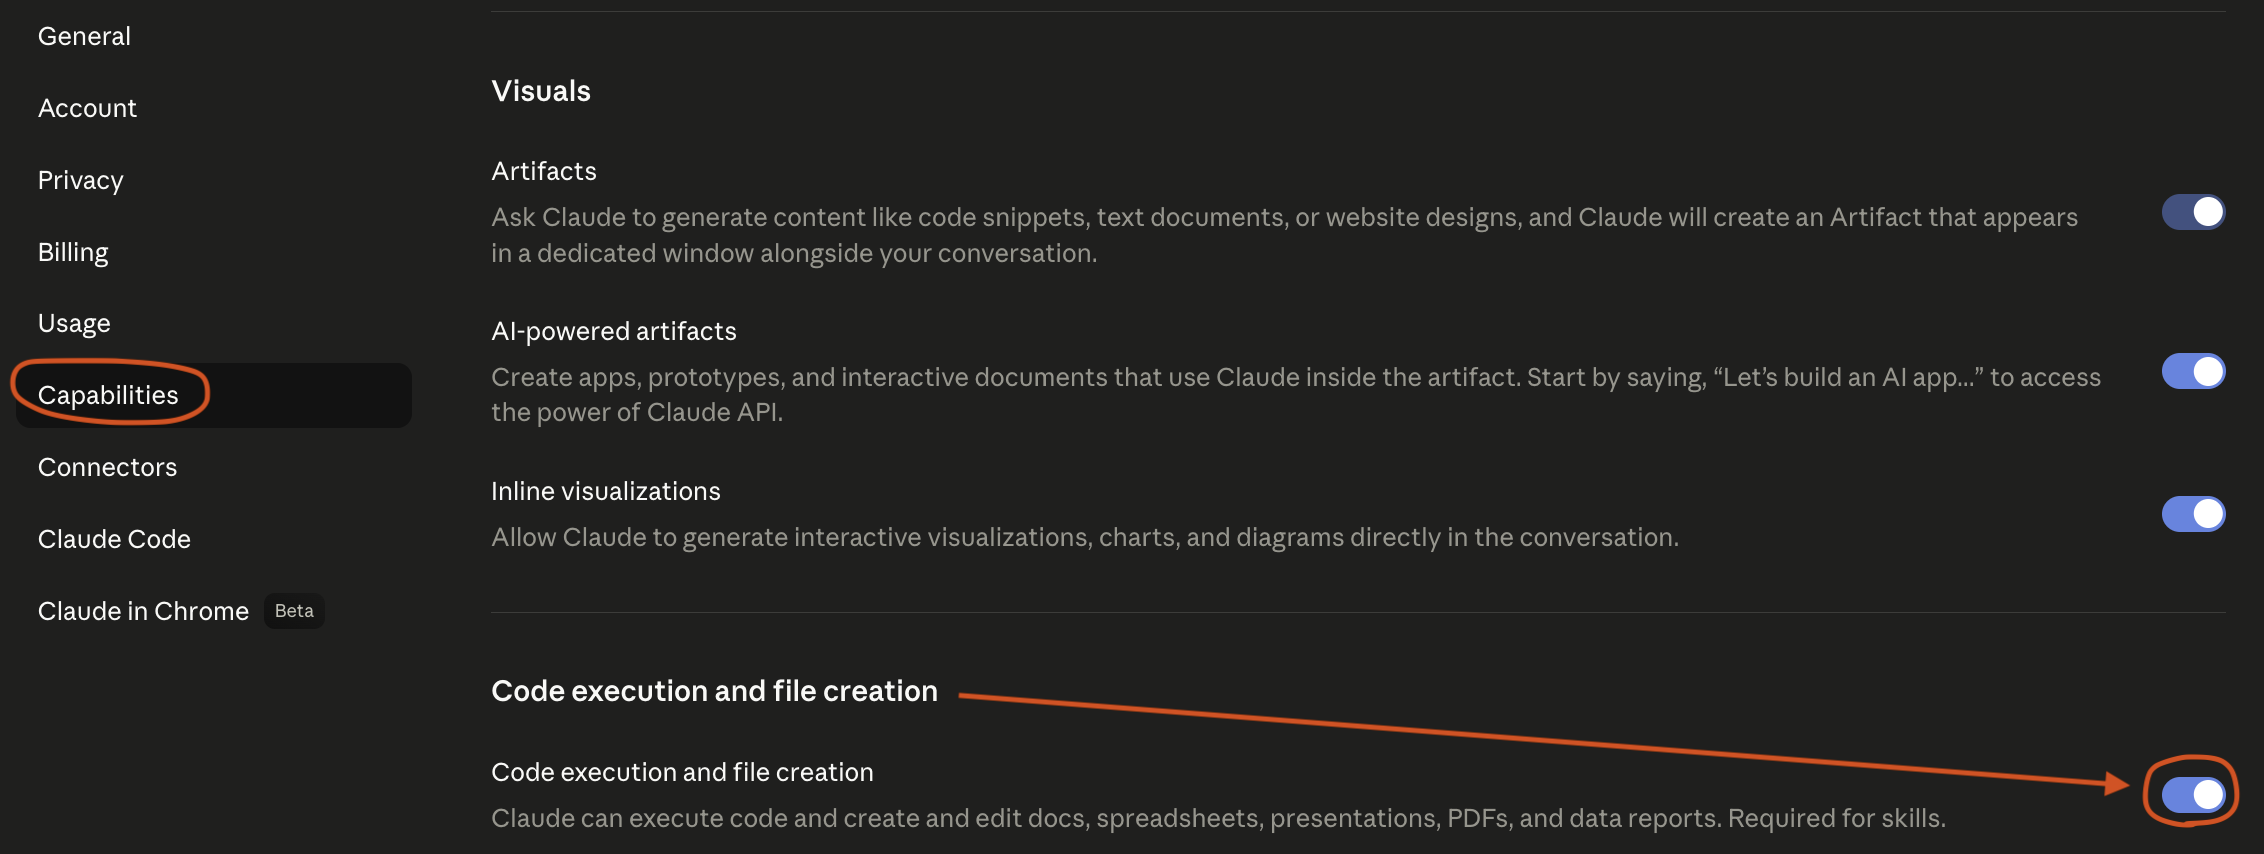Viewport: 2264px width, 854px height.
Task: Open the General settings section
Action: click(x=84, y=36)
